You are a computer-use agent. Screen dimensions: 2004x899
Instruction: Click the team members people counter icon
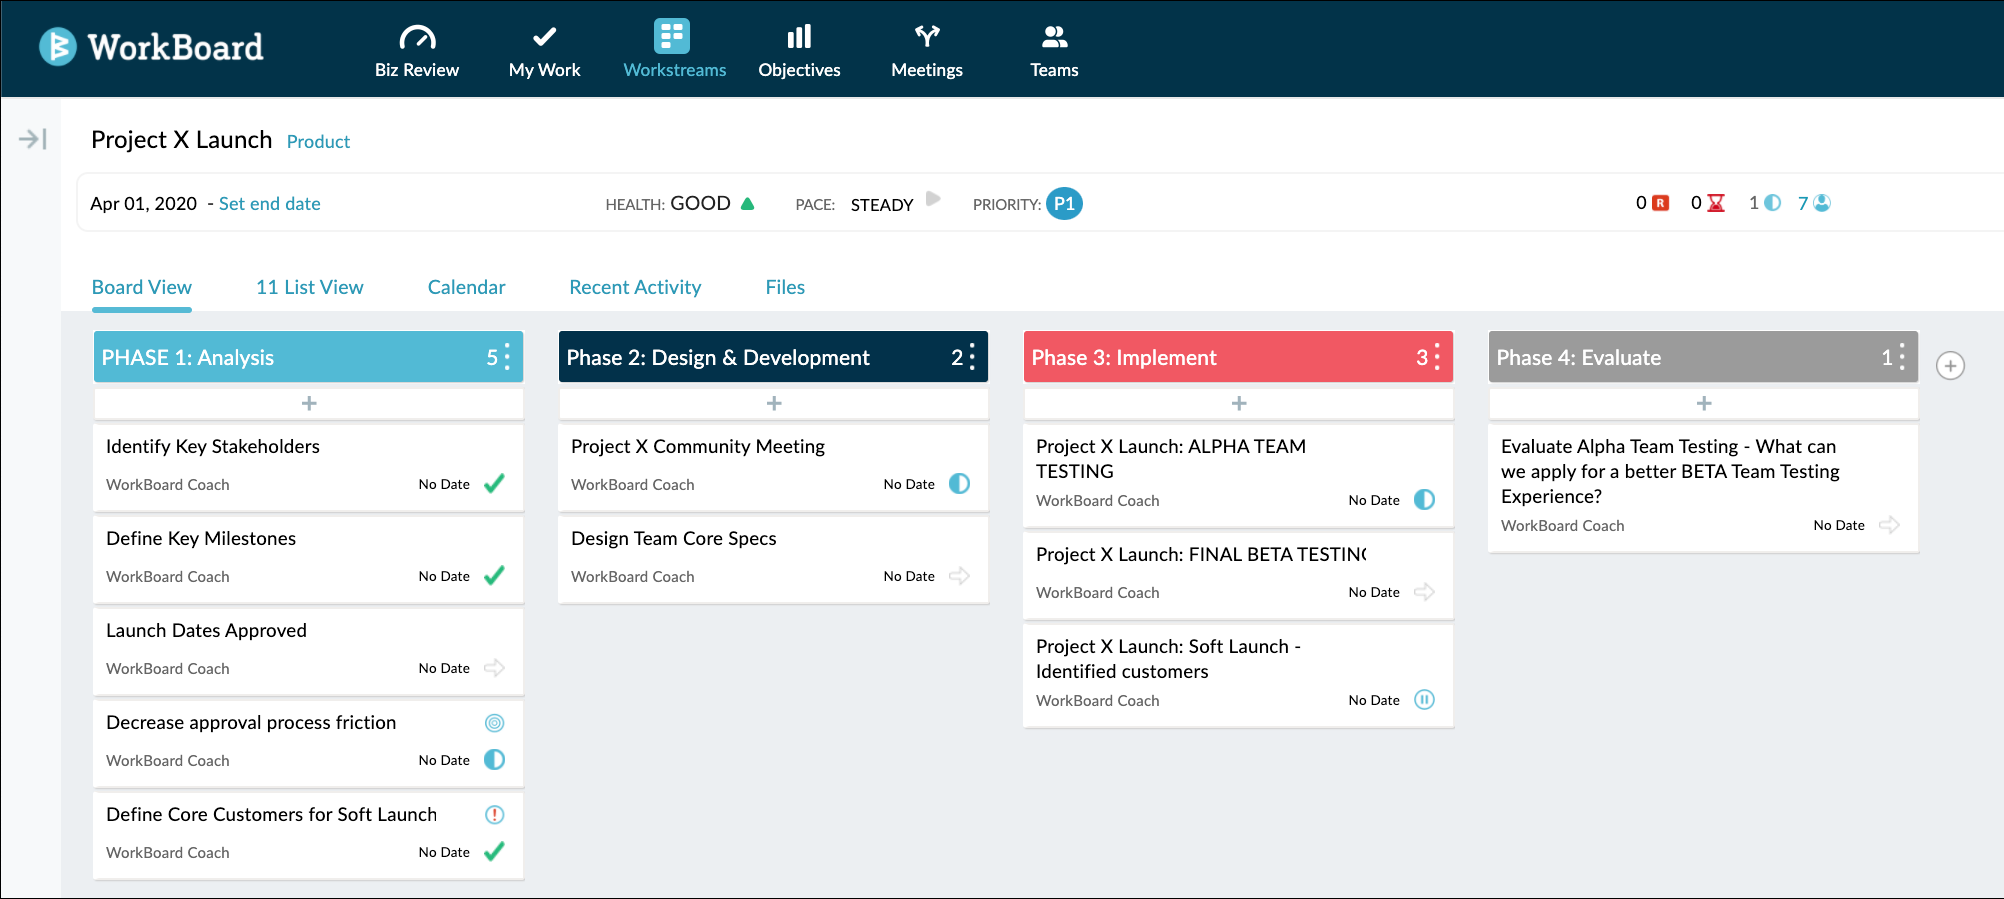pos(1822,203)
